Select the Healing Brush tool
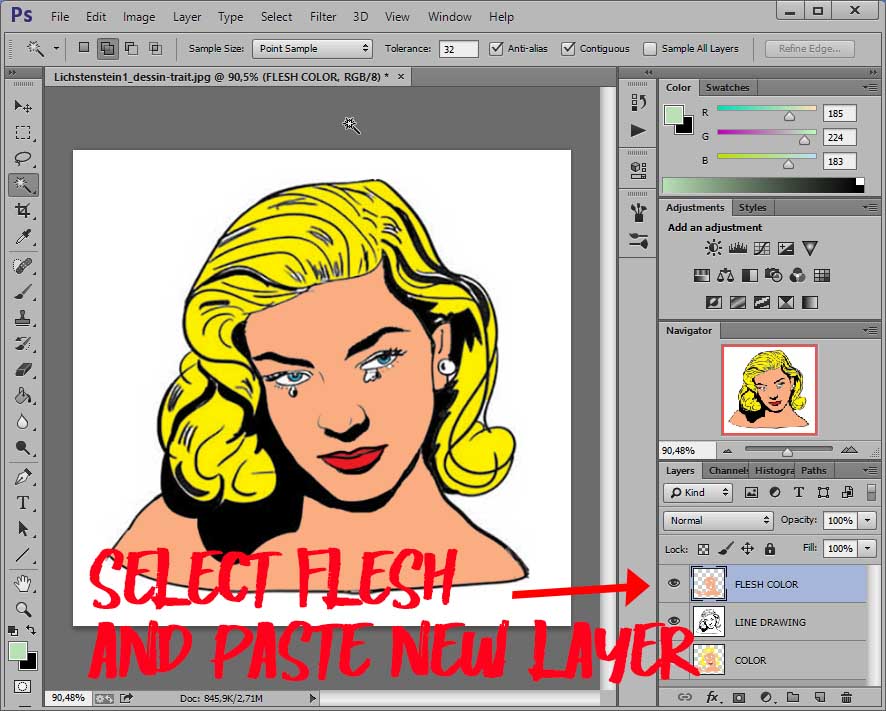Screen dimensions: 886x711 [23, 265]
